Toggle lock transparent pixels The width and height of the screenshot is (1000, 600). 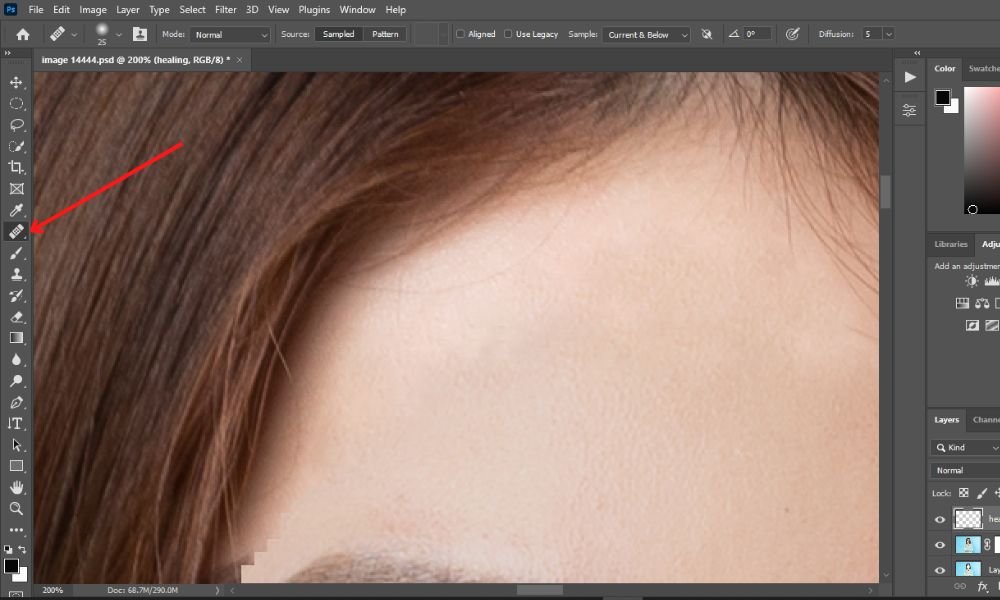pyautogui.click(x=964, y=493)
